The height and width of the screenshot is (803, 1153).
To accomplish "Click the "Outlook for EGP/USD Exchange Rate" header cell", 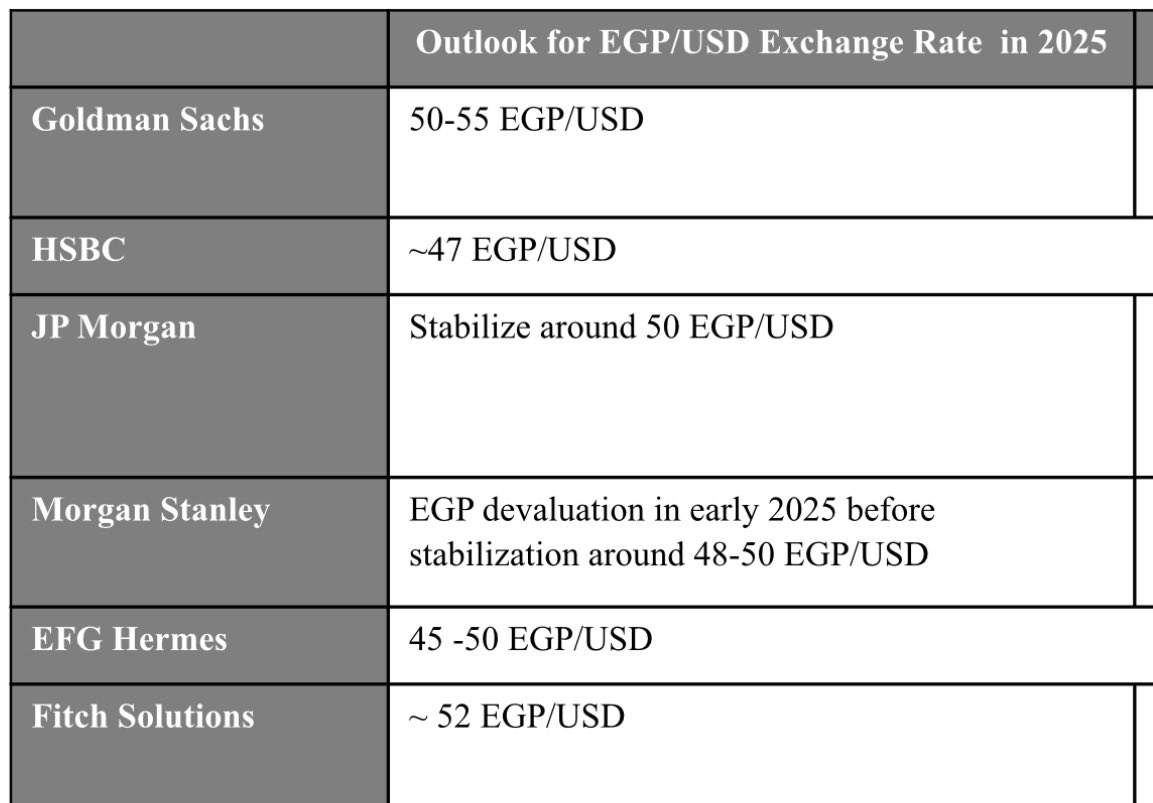I will 760,43.
